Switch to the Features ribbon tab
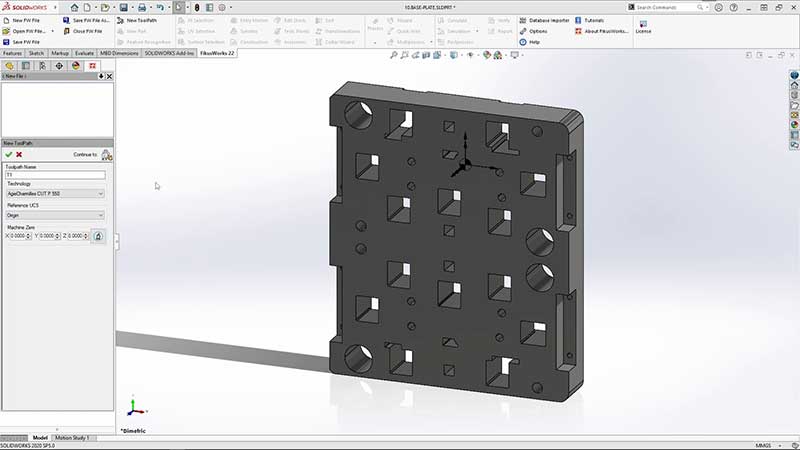This screenshot has width=800, height=450. coord(12,53)
